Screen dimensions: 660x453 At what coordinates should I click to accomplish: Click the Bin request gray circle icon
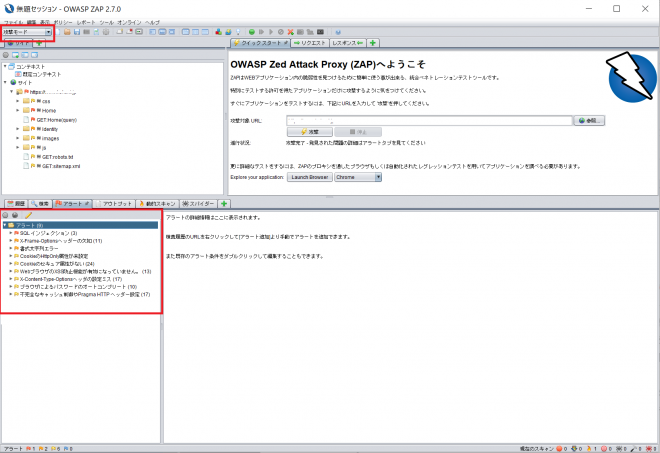point(281,32)
